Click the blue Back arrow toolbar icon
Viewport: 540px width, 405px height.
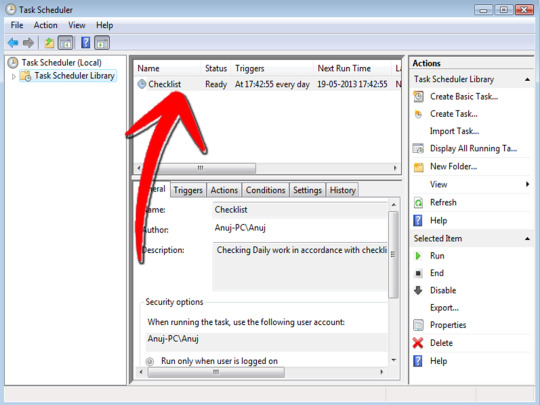point(13,43)
